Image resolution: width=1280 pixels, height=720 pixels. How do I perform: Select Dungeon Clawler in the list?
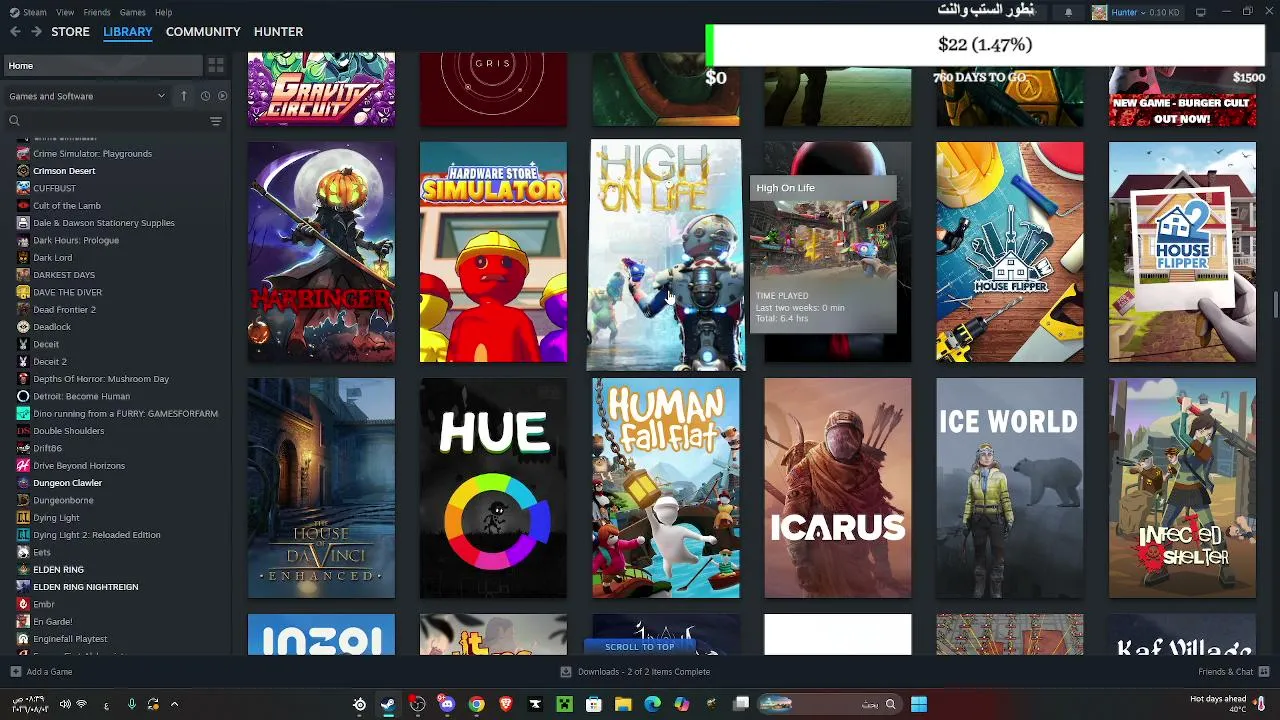[x=67, y=483]
